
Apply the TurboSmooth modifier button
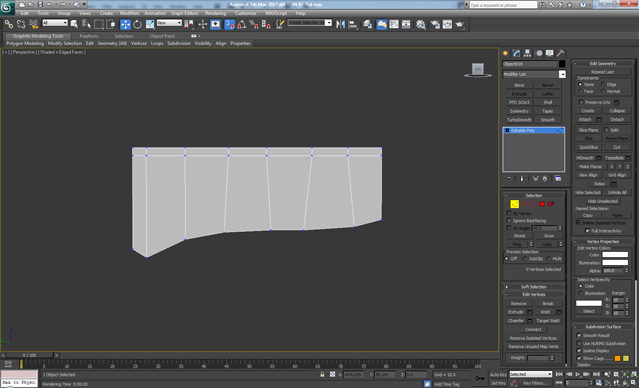point(519,120)
